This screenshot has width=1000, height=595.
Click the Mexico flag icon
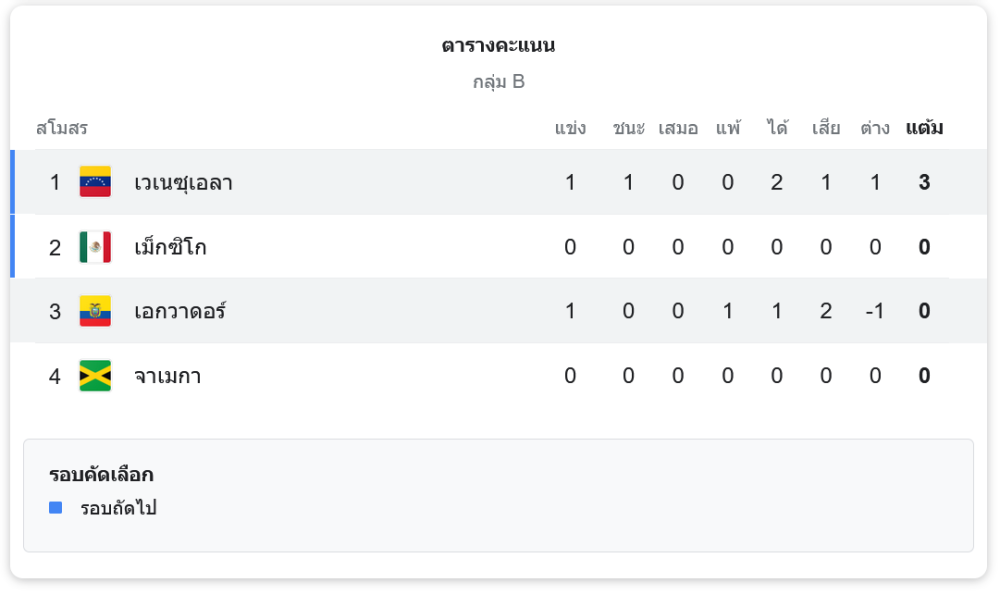coord(95,247)
